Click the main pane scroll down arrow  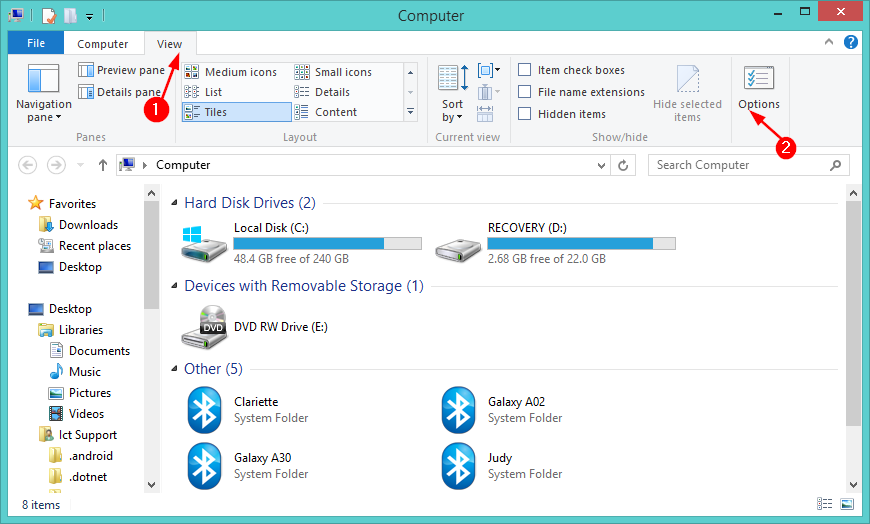[x=853, y=485]
